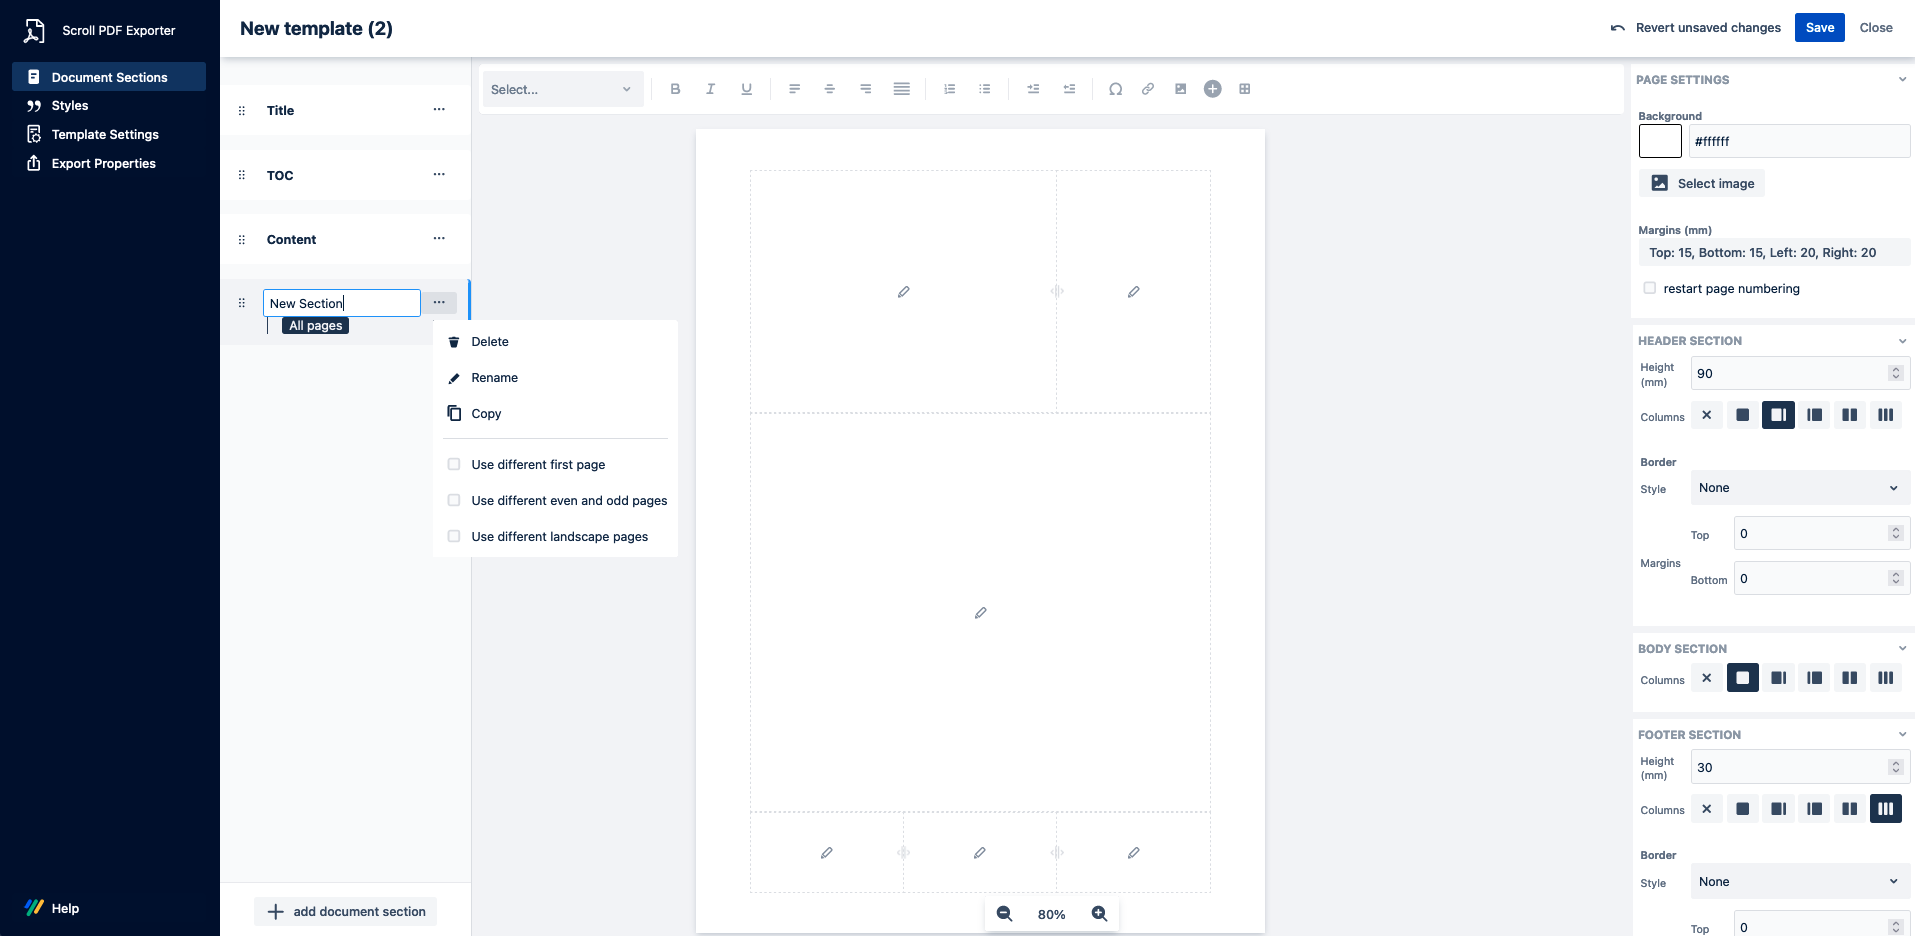The height and width of the screenshot is (936, 1915).
Task: Toggle bold formatting in the editor toolbar
Action: (x=675, y=89)
